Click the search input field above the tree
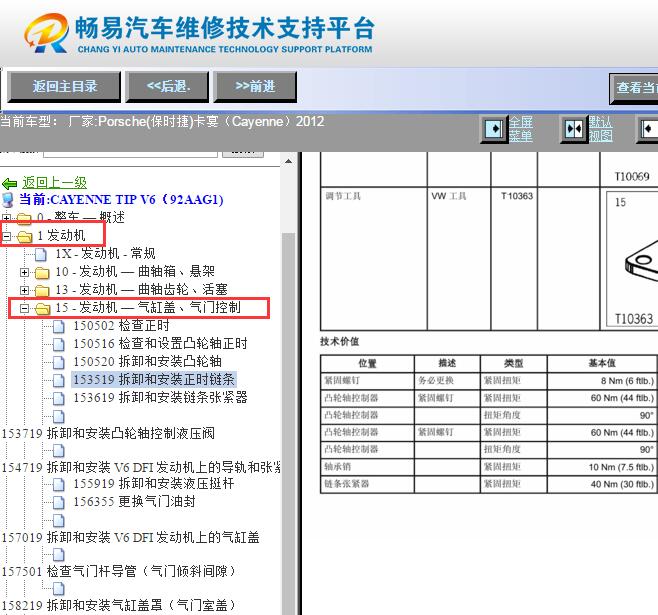Image resolution: width=658 pixels, height=615 pixels. [131, 154]
